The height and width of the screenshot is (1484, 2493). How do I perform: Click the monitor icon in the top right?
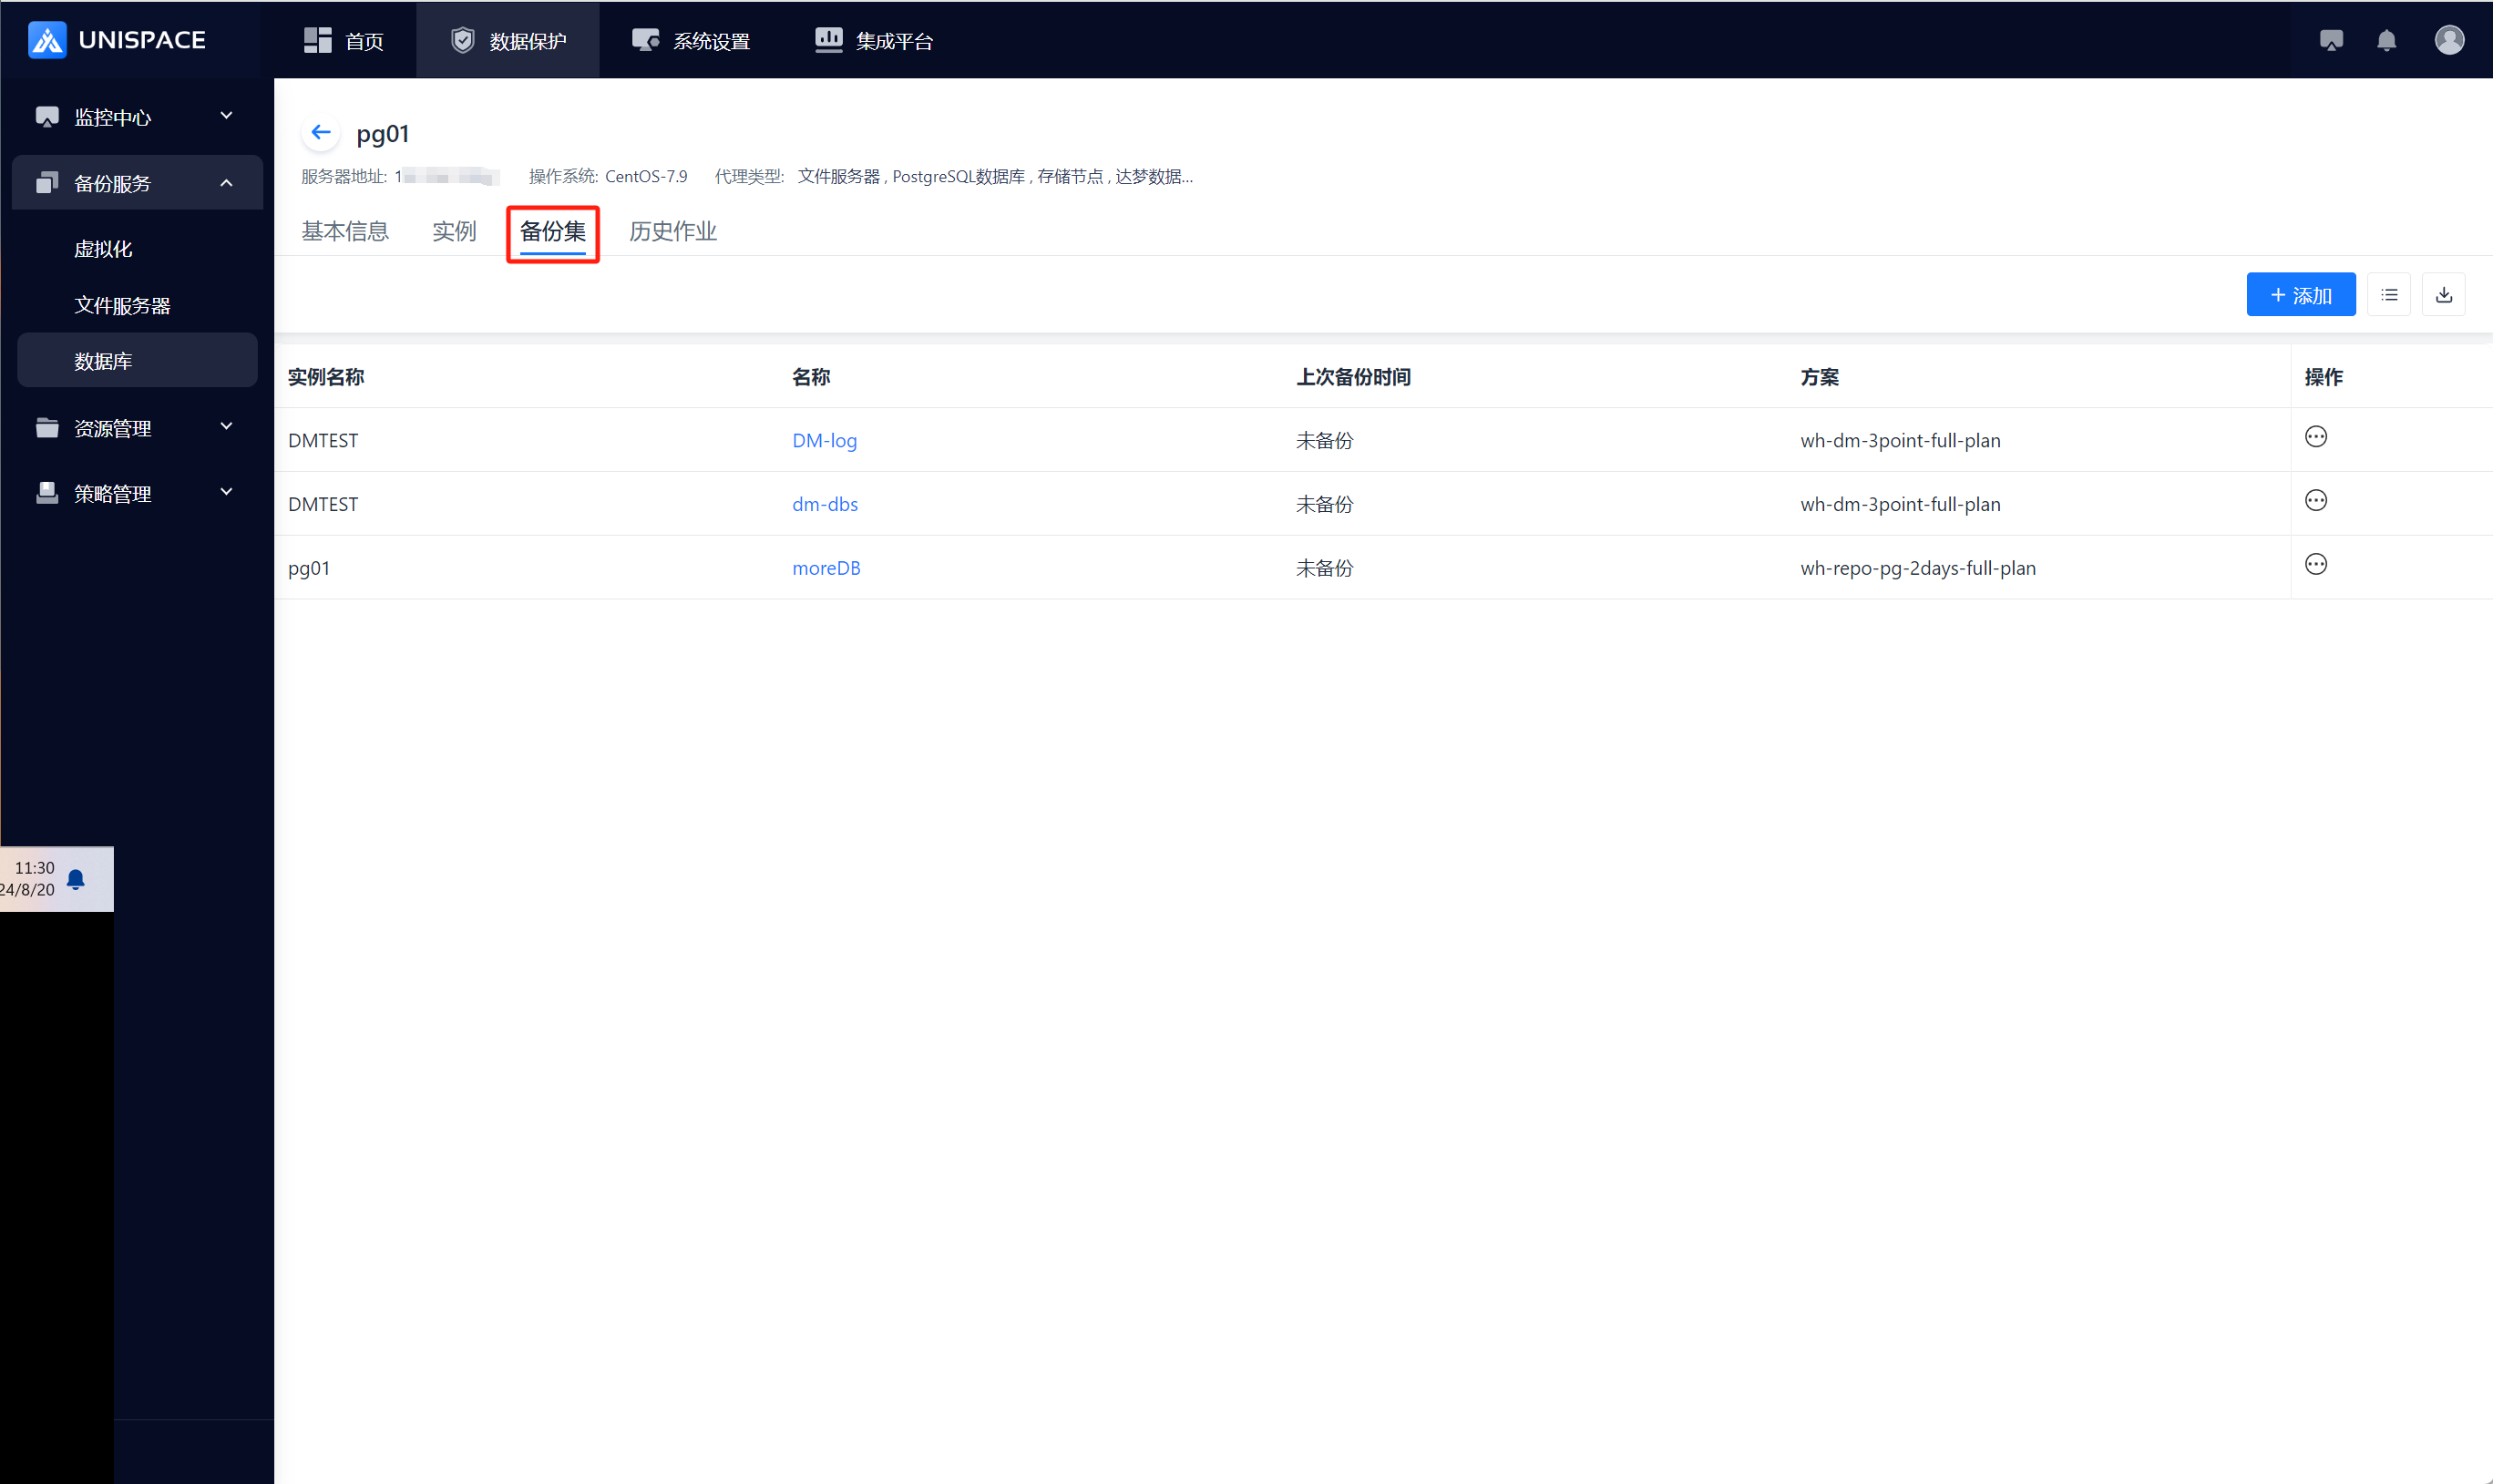(2330, 40)
